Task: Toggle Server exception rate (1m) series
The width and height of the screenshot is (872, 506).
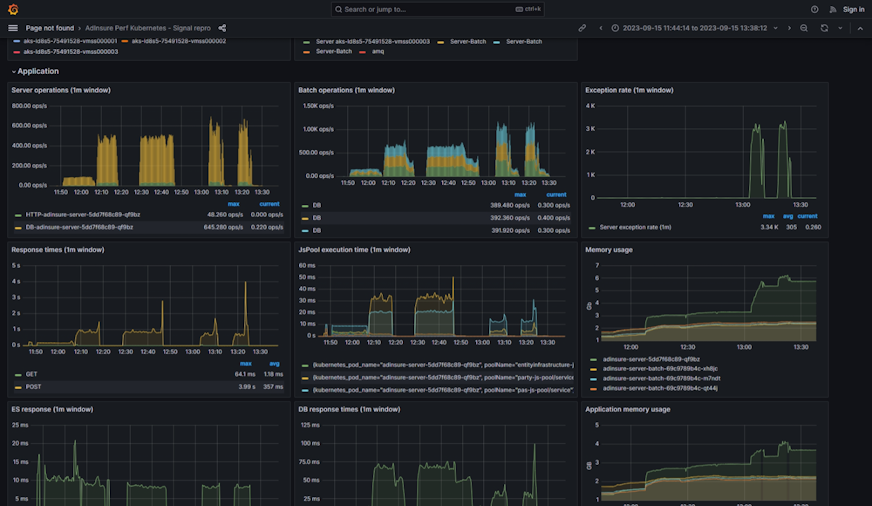Action: tap(635, 227)
